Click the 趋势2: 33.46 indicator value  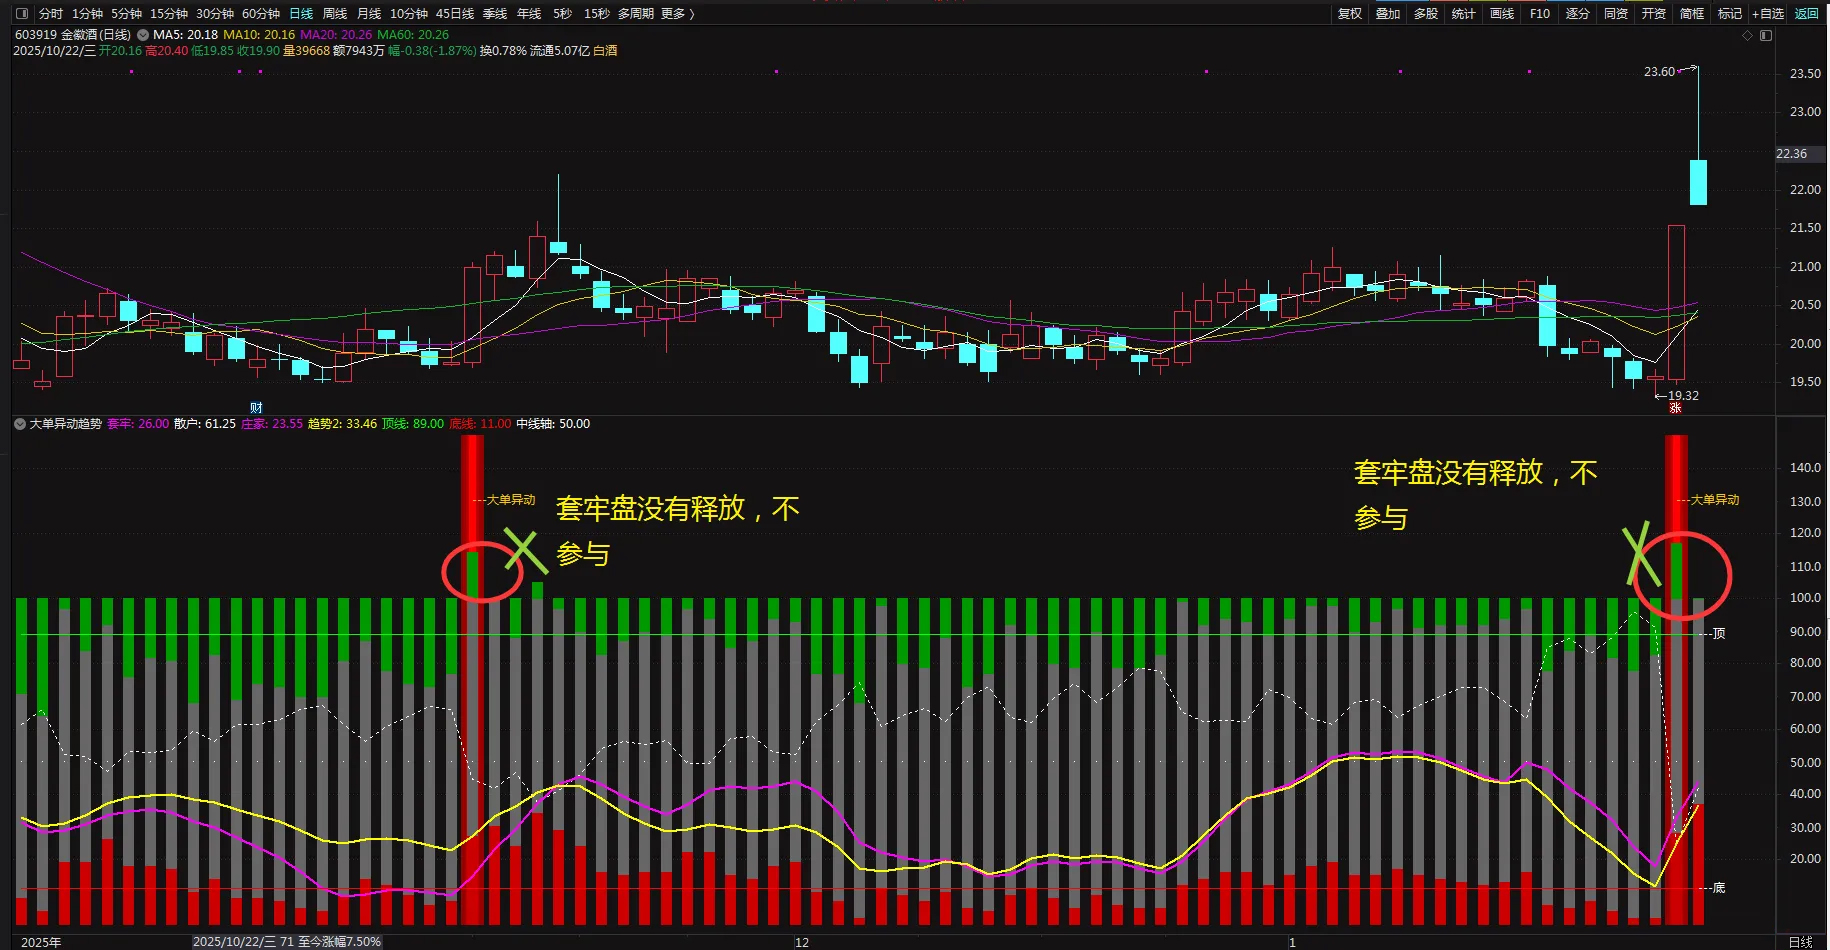[342, 424]
